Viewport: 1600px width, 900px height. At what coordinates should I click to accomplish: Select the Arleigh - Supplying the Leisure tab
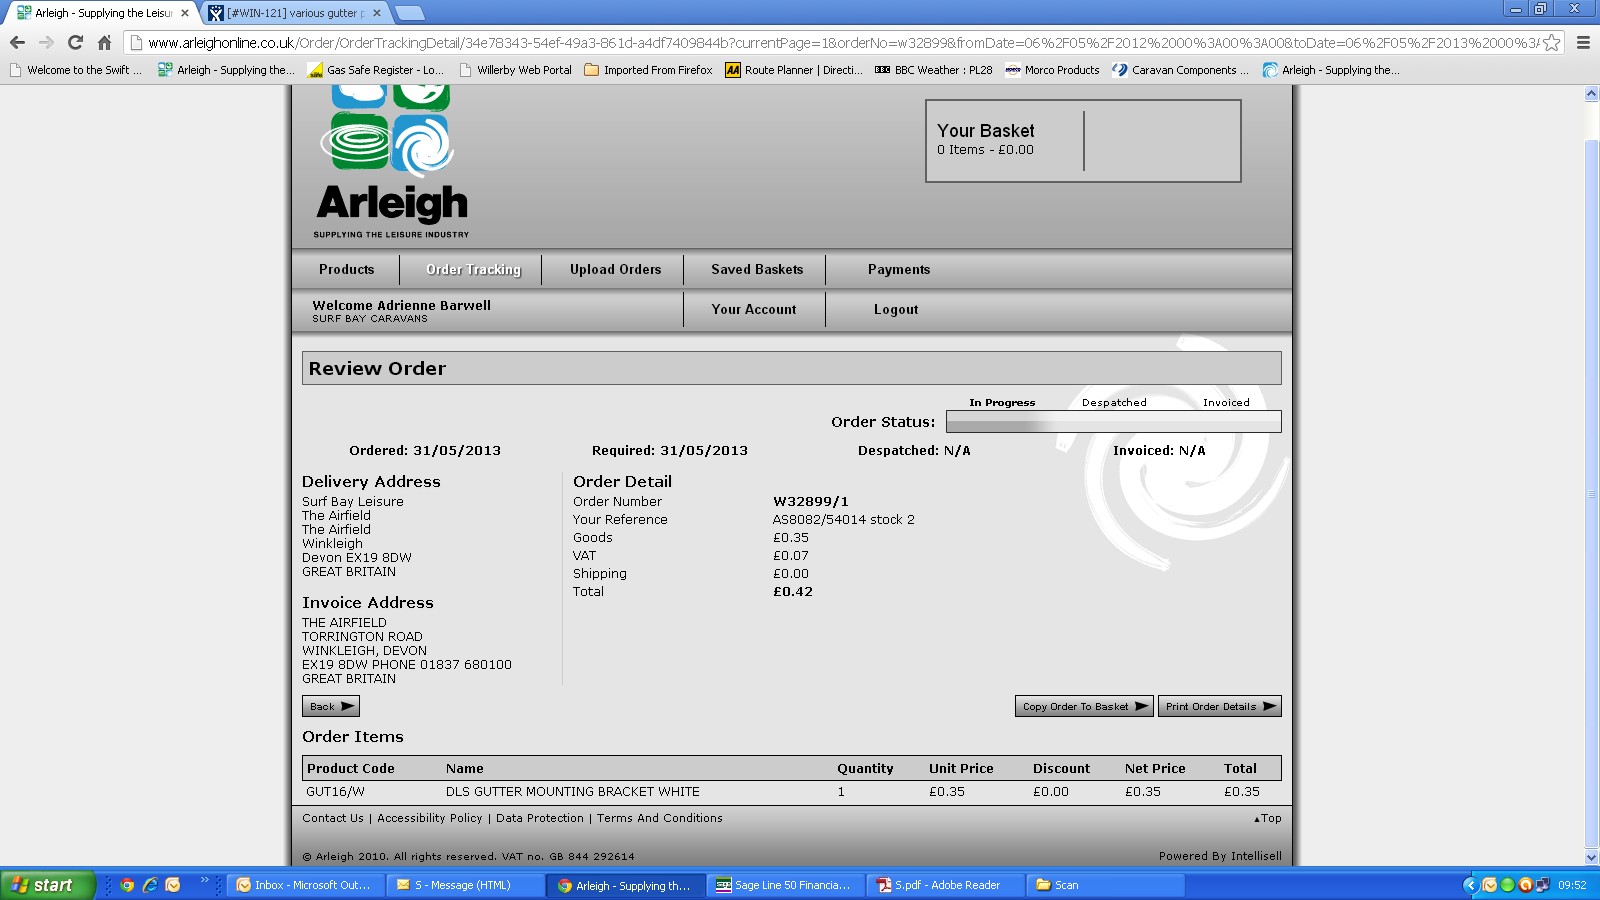tap(100, 13)
